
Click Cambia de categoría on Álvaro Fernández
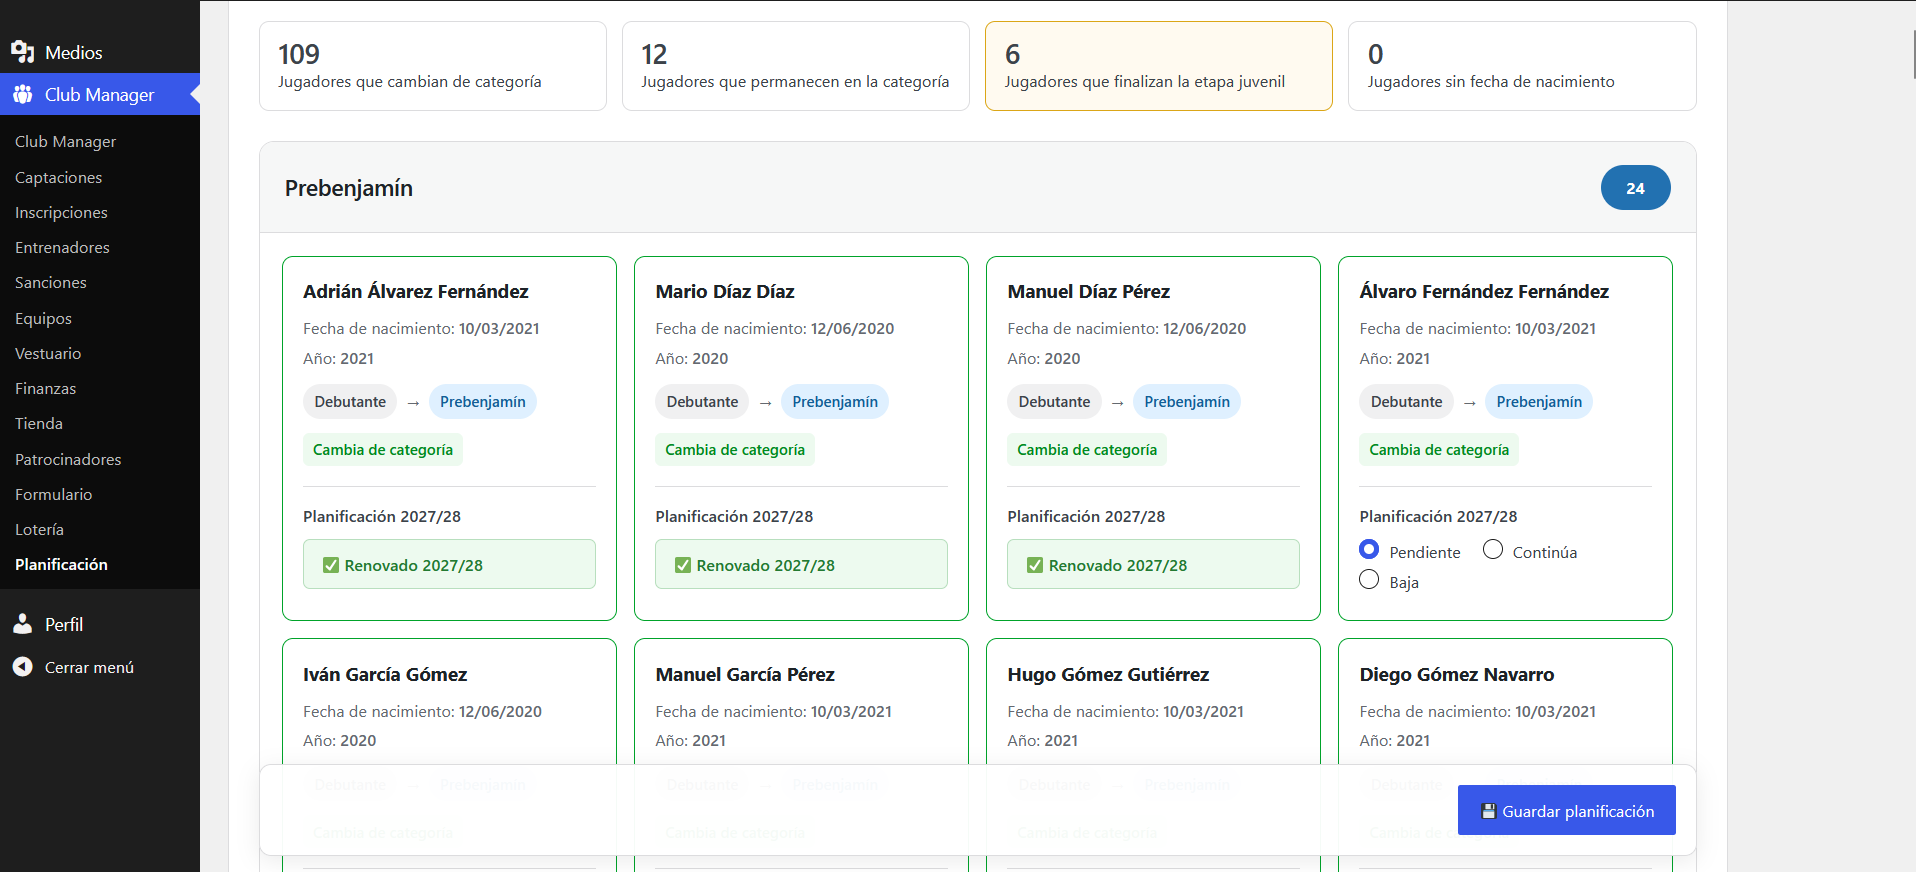click(x=1439, y=450)
